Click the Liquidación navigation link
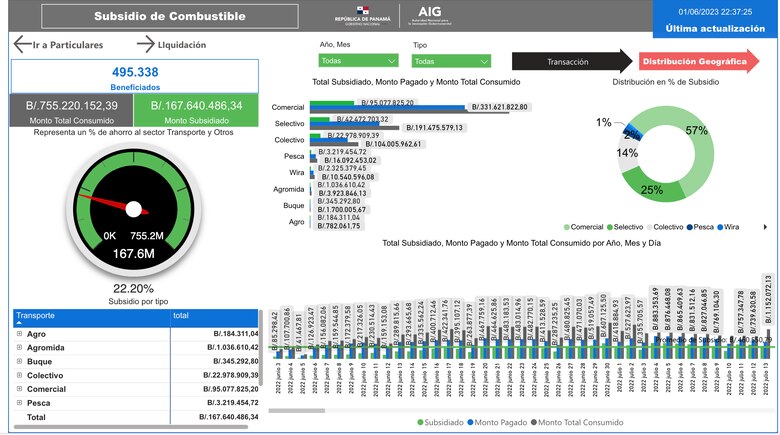 (x=181, y=45)
